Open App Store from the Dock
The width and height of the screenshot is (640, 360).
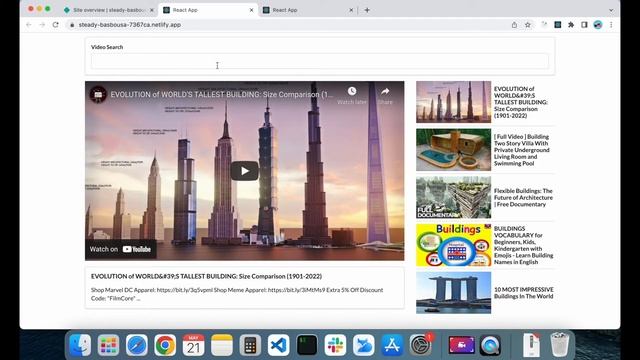click(x=392, y=345)
